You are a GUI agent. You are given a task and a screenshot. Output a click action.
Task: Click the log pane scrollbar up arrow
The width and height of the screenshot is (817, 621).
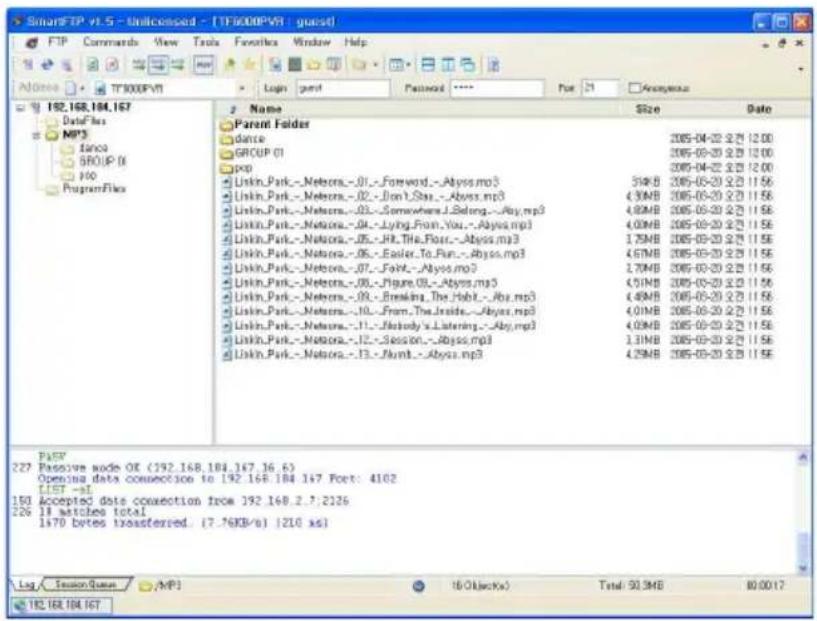[x=803, y=457]
